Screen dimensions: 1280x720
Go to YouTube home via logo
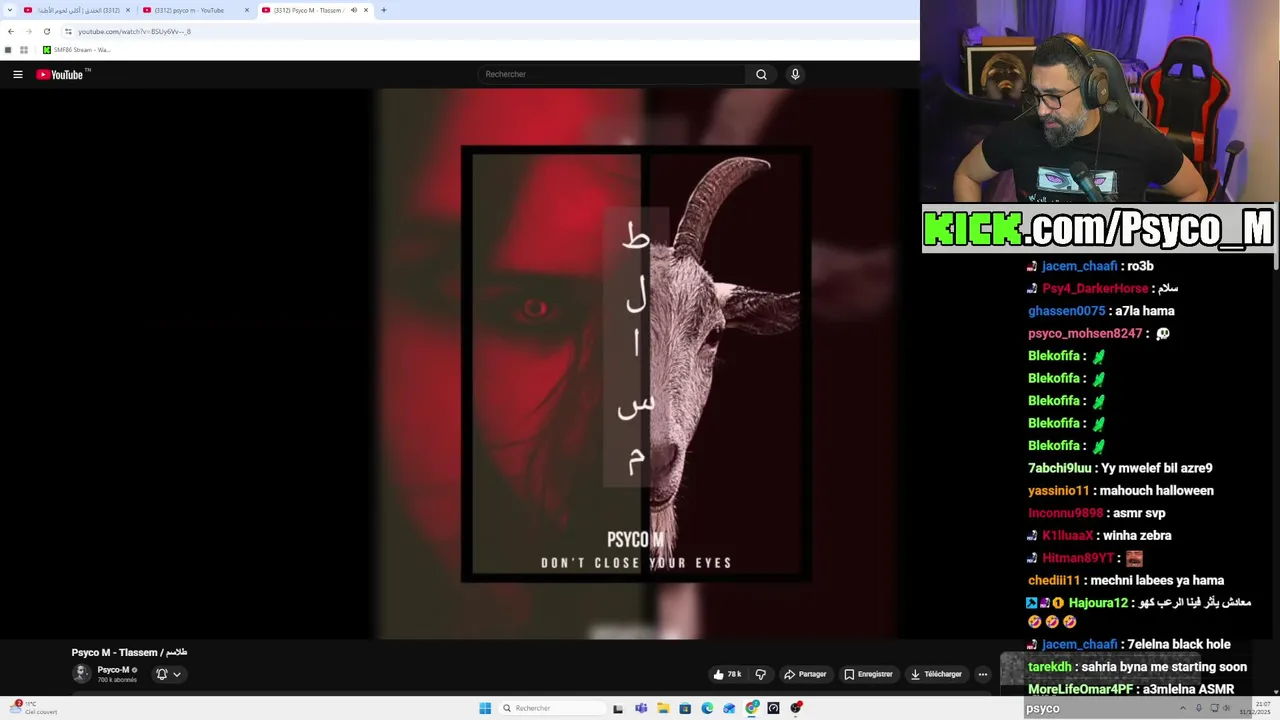pos(62,74)
